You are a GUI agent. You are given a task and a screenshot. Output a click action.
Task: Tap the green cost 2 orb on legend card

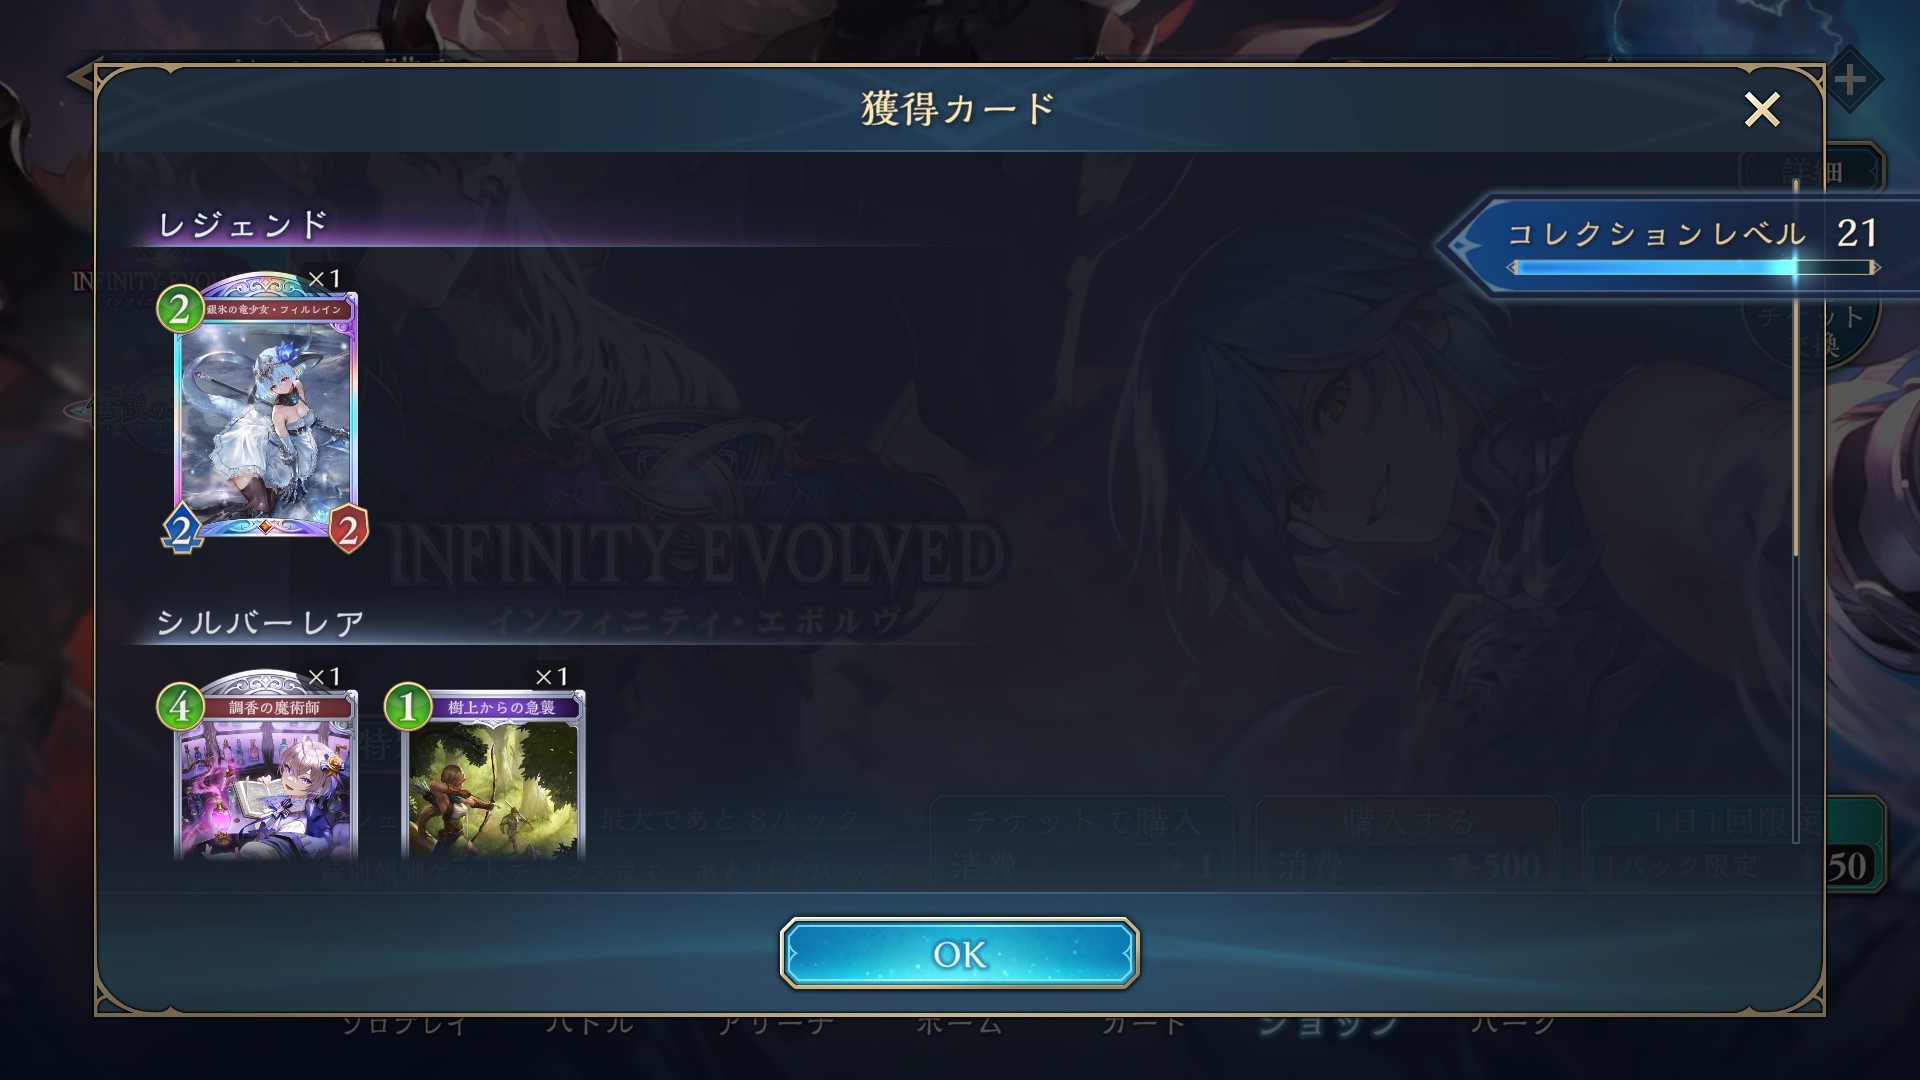click(180, 309)
